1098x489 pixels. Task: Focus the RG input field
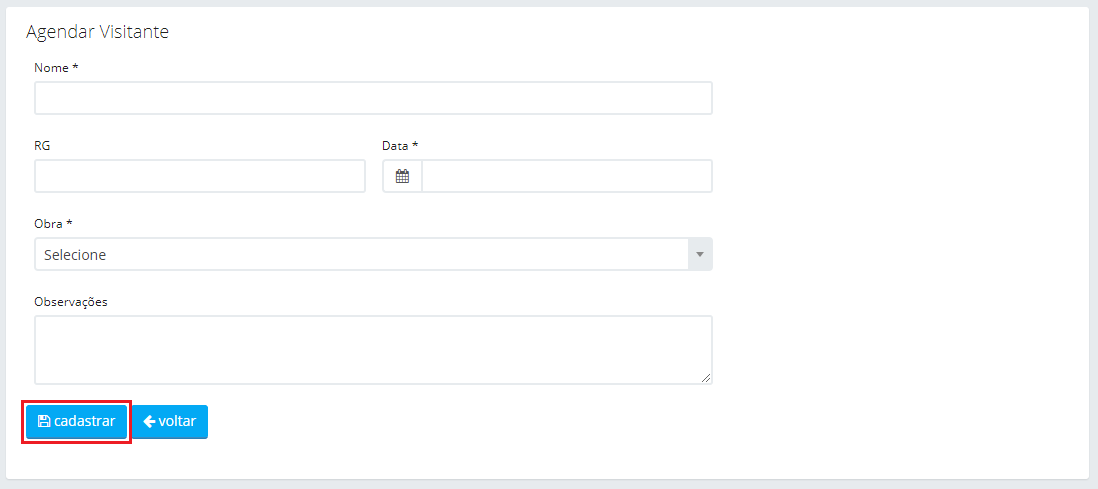[x=200, y=176]
